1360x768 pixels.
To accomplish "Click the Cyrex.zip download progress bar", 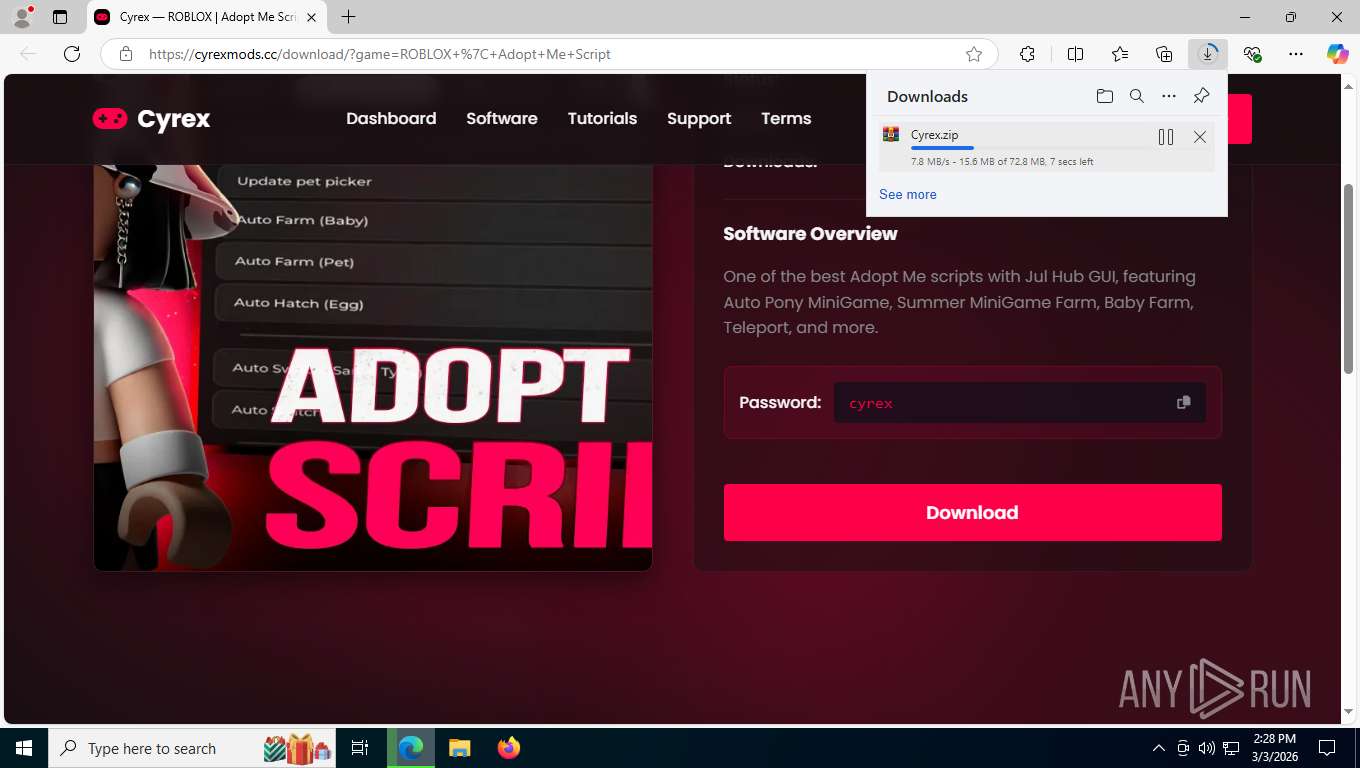I will pyautogui.click(x=1030, y=149).
